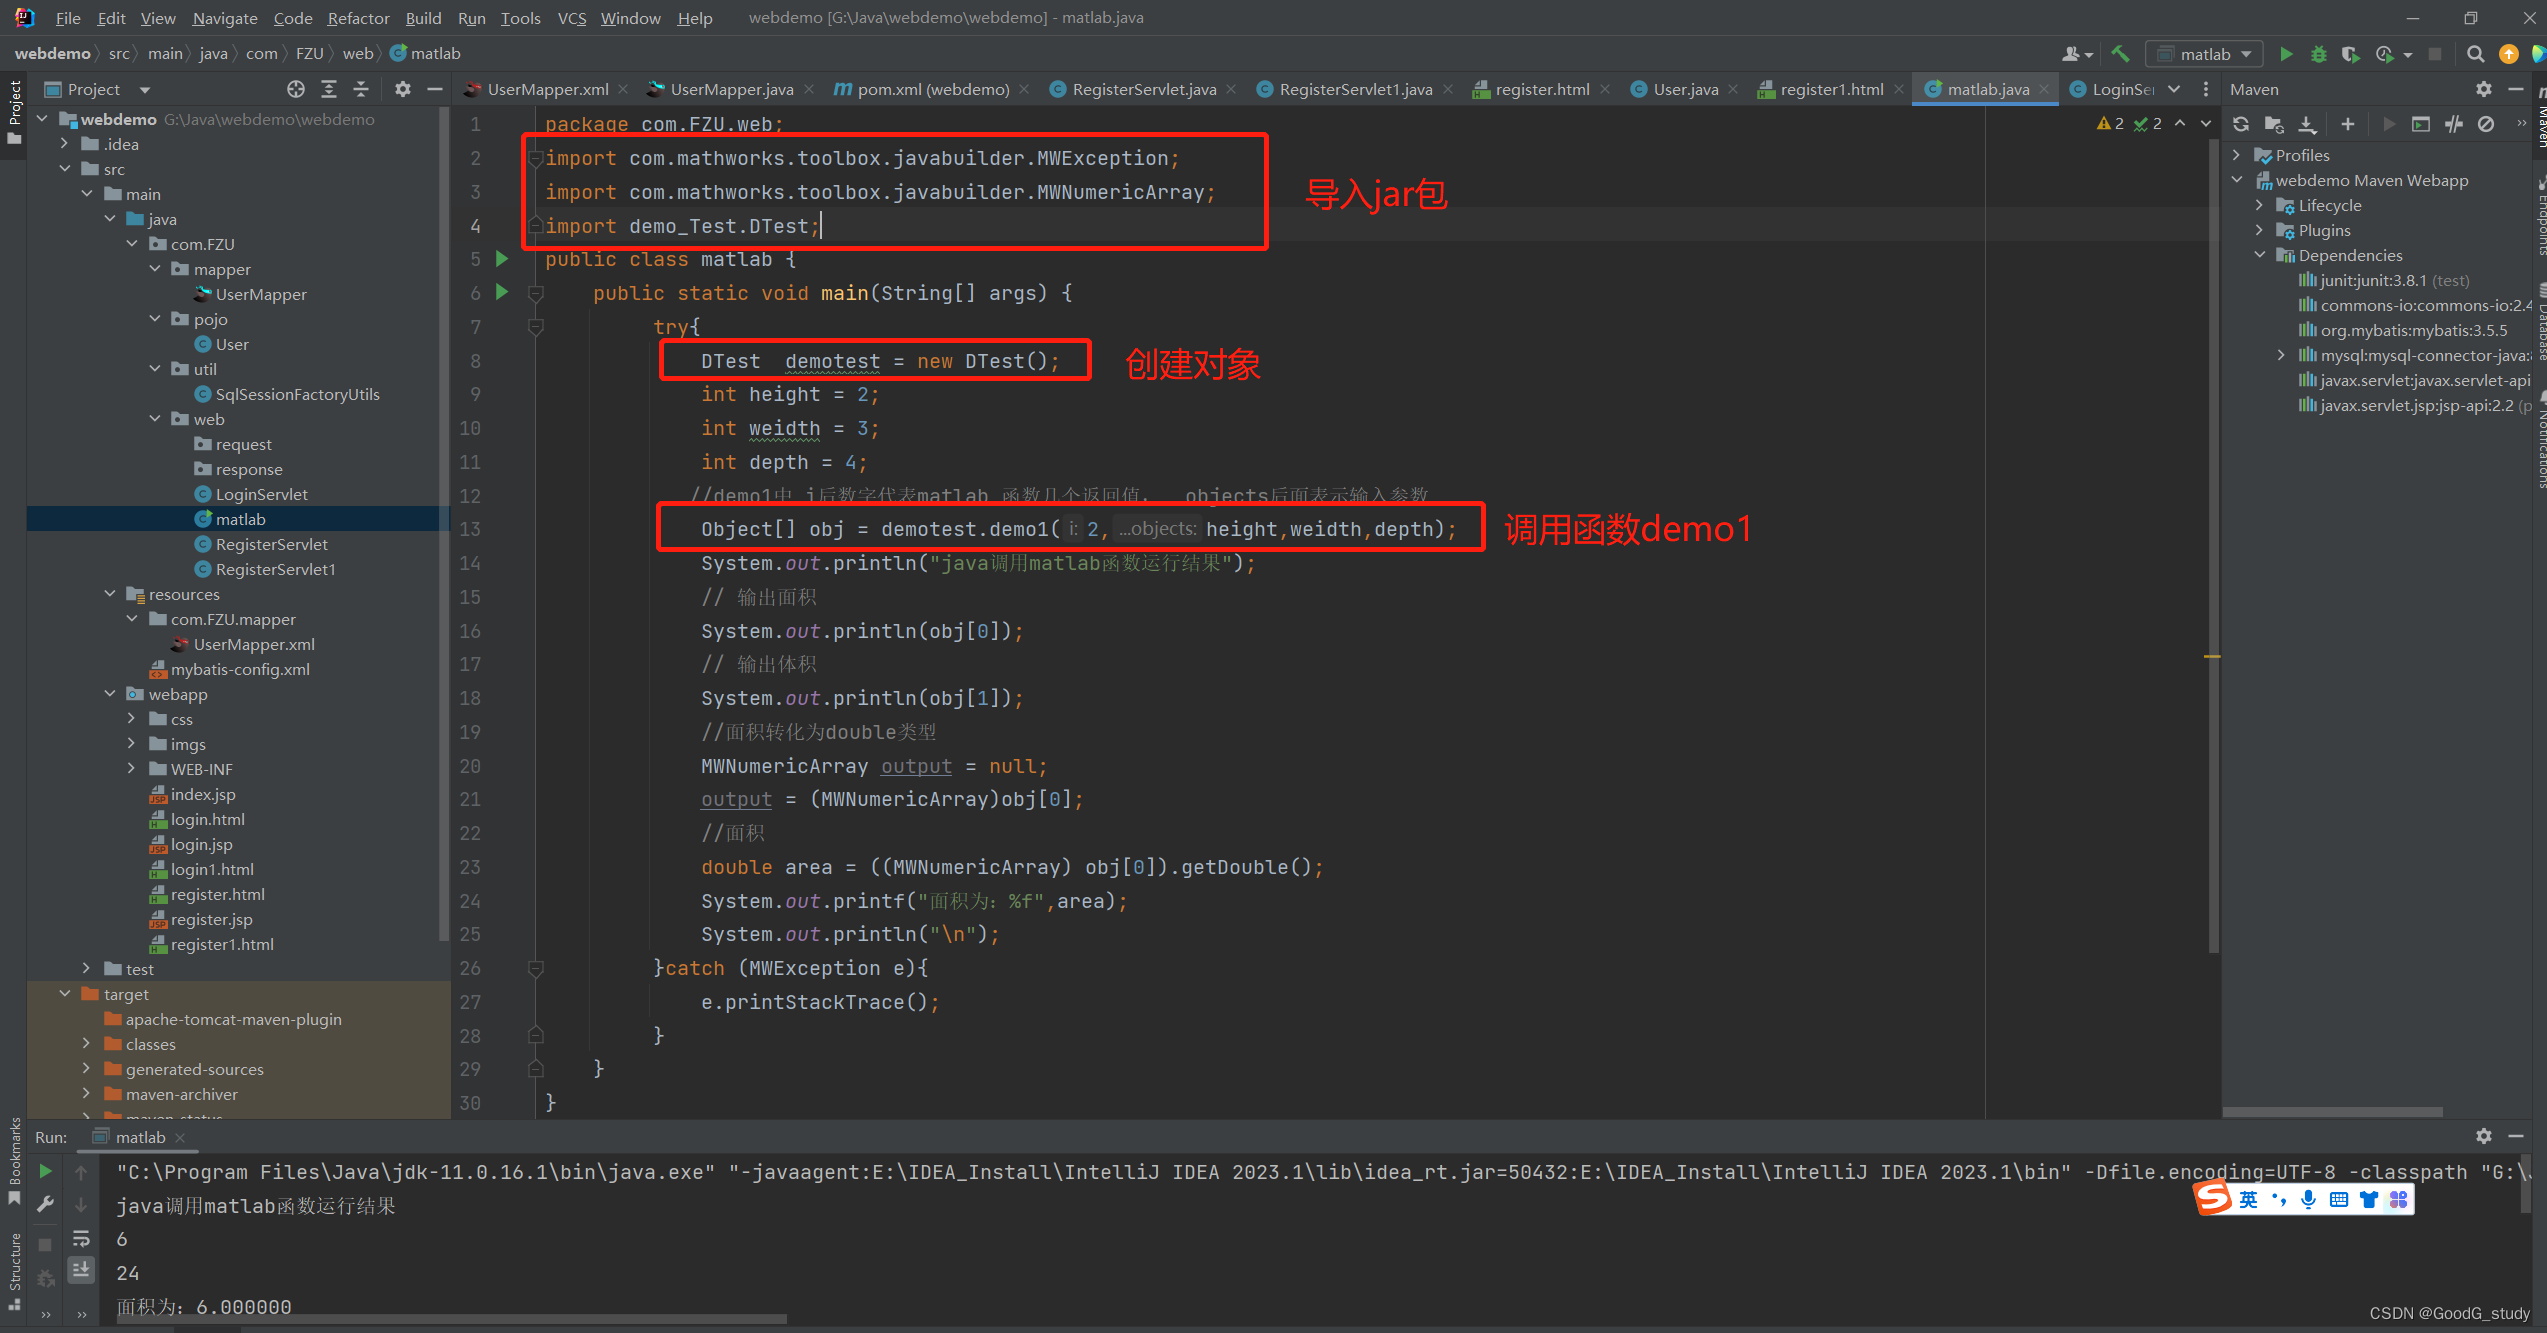This screenshot has width=2547, height=1333.
Task: Collapse the webapp folder in tree
Action: [x=110, y=694]
